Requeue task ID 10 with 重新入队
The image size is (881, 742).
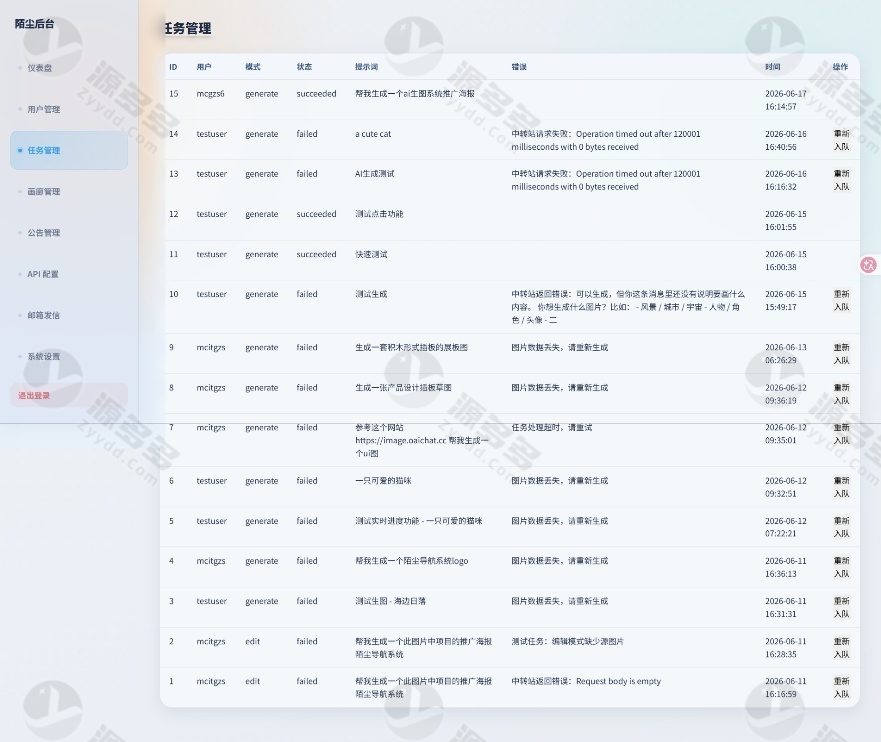(x=841, y=301)
